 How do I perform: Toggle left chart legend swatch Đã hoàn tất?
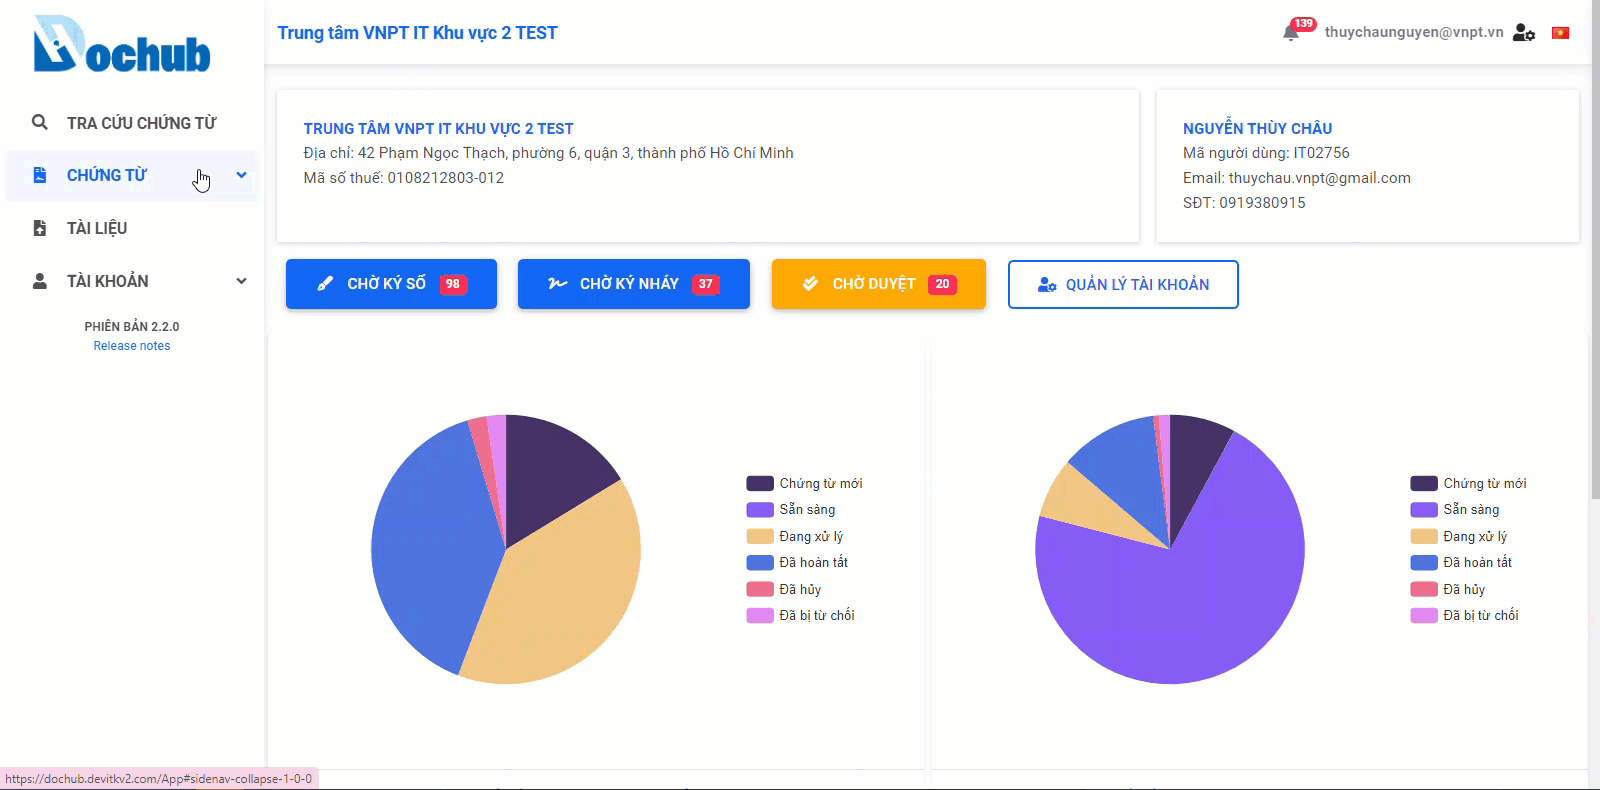pos(760,563)
